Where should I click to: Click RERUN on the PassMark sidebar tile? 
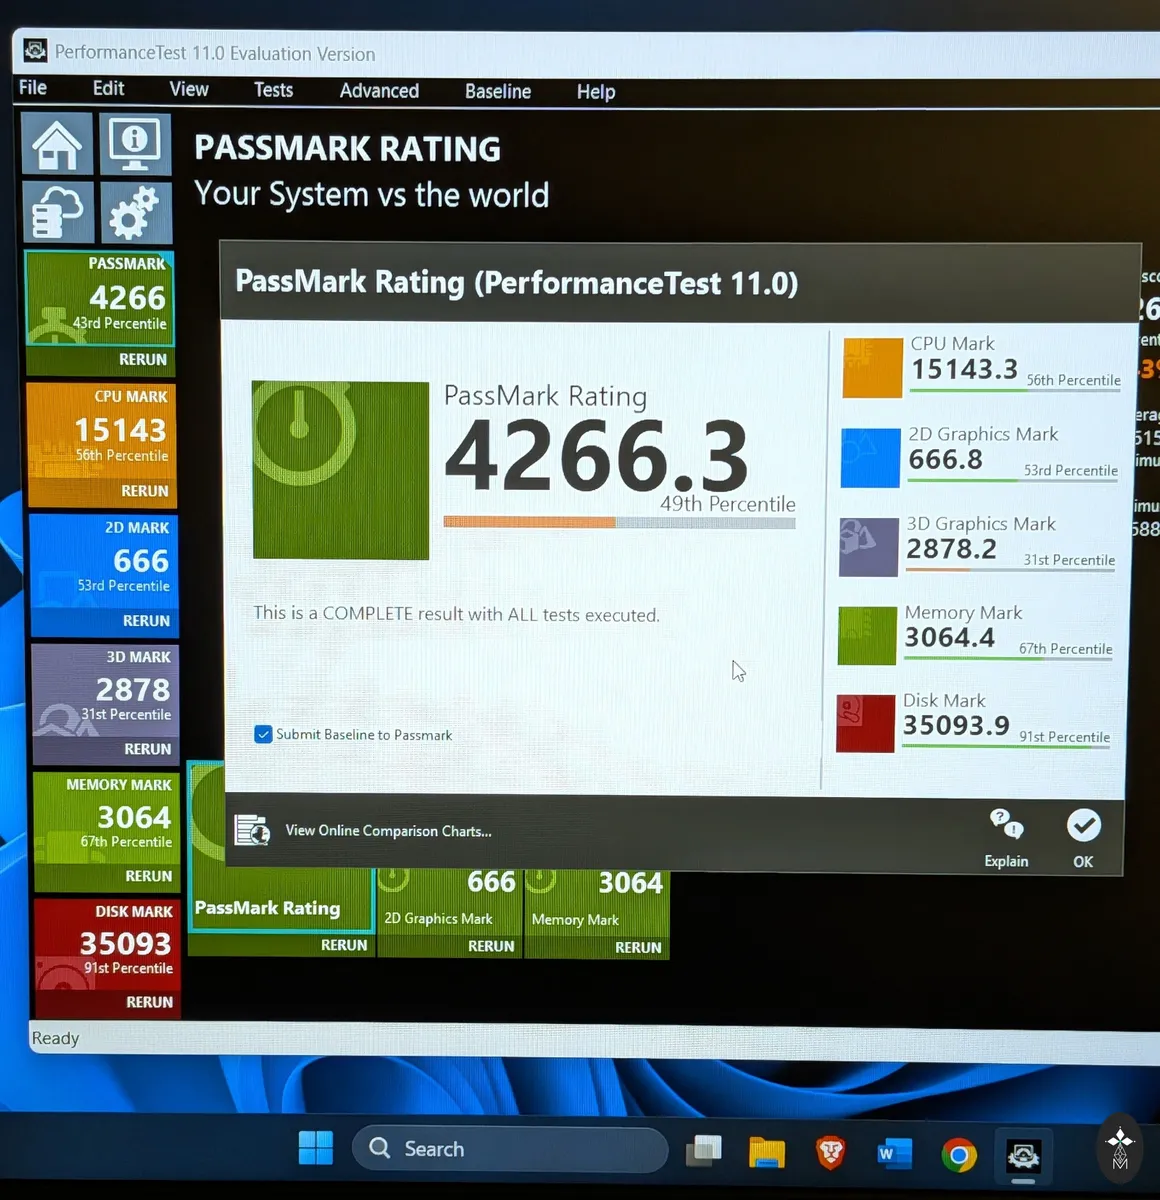[143, 359]
